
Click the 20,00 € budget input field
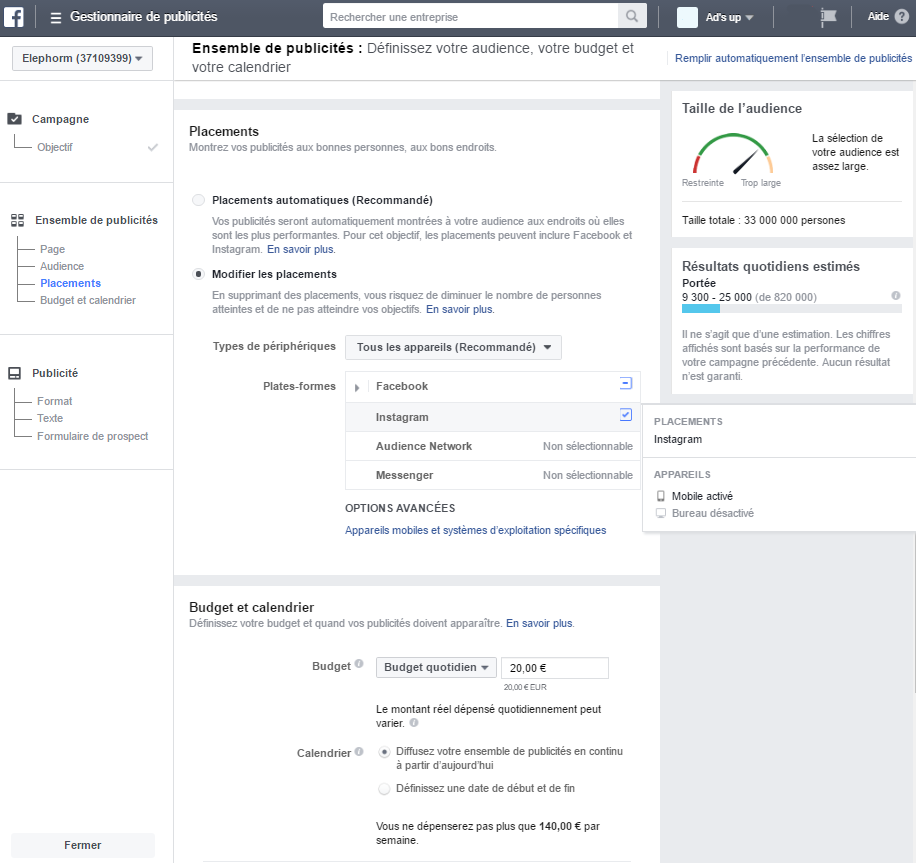(555, 668)
